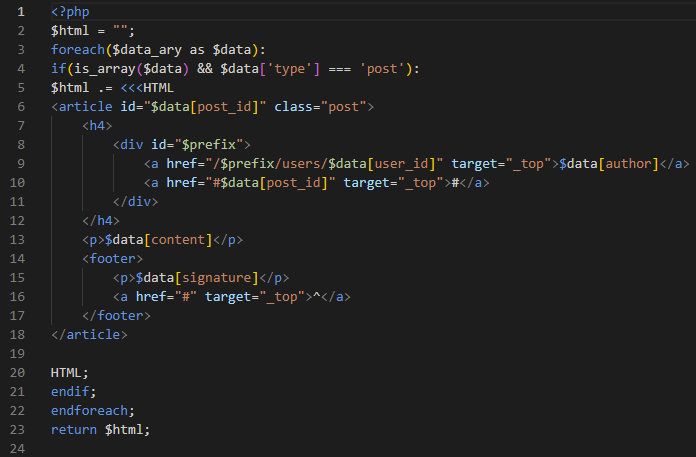Viewport: 696px width, 457px height.
Task: Click the 'post' string on line 4
Action: pos(382,69)
